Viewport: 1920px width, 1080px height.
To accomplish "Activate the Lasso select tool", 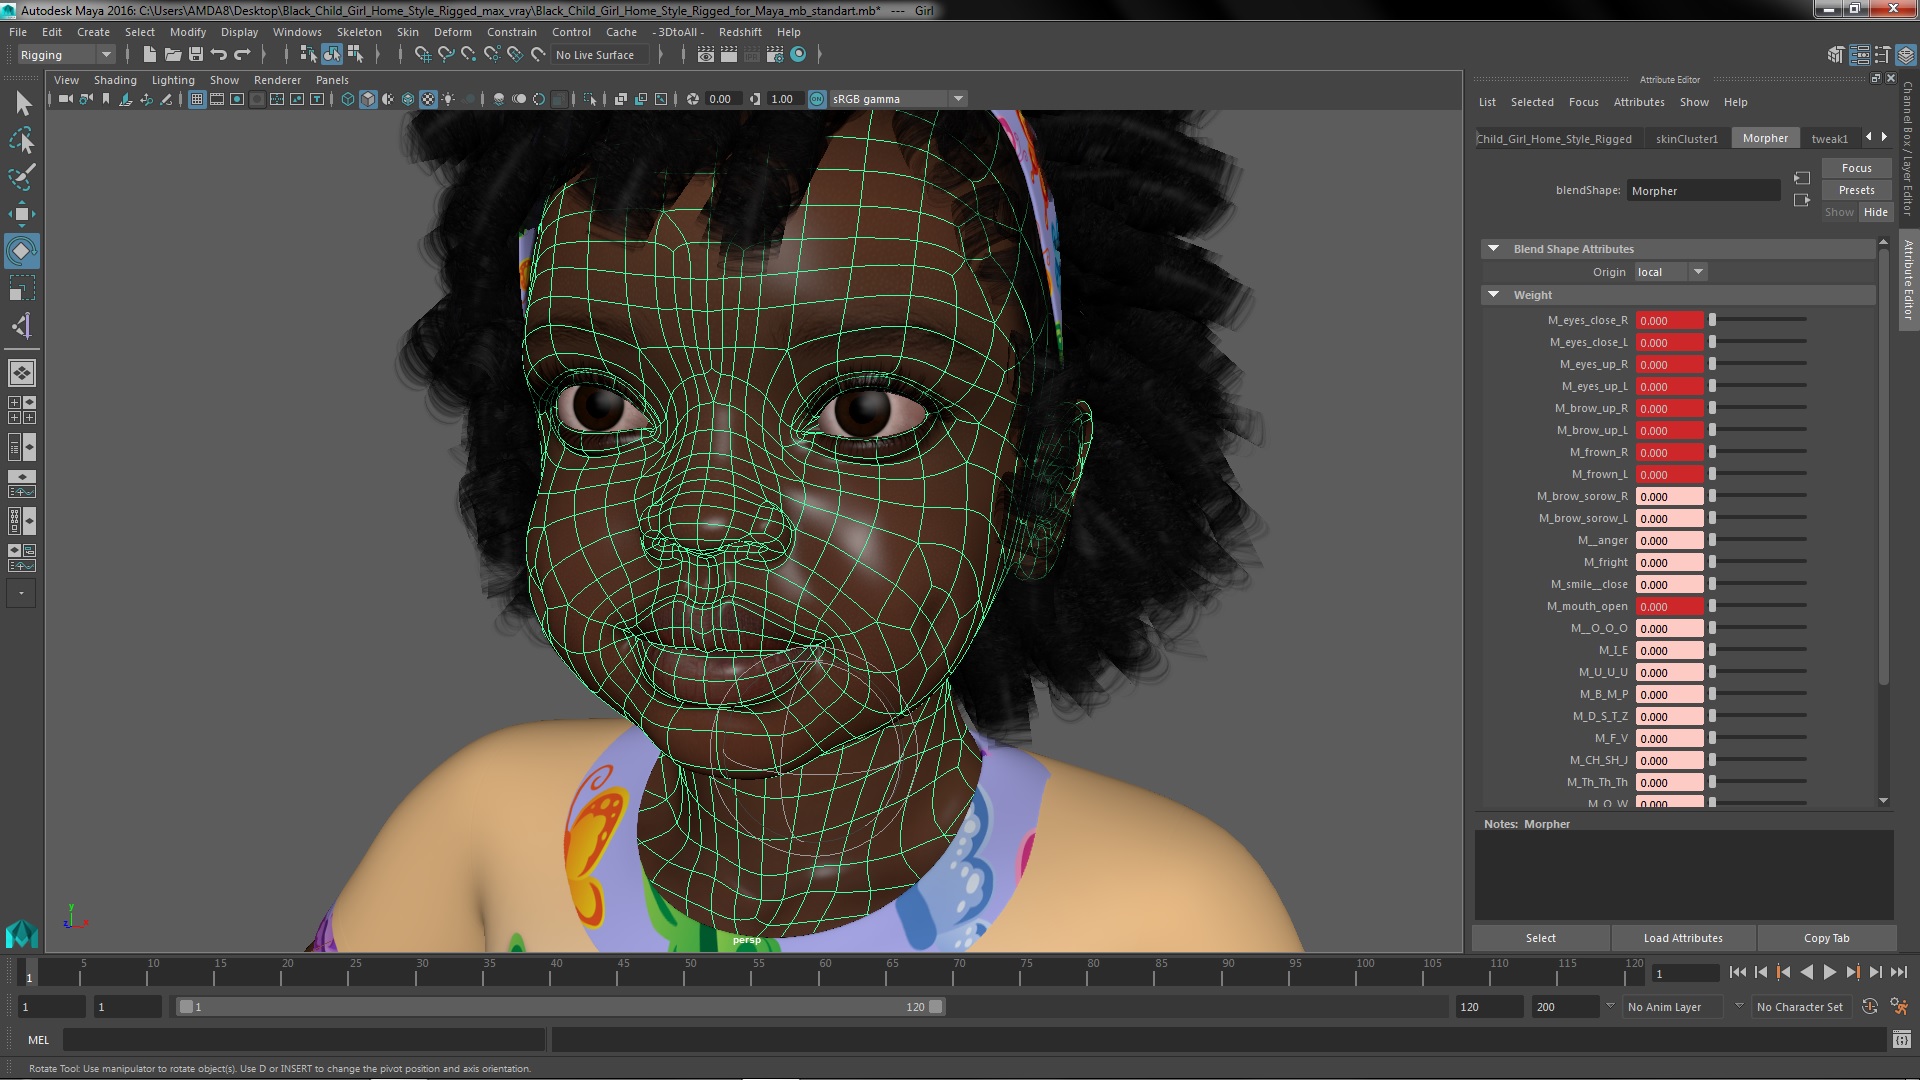I will pyautogui.click(x=22, y=140).
